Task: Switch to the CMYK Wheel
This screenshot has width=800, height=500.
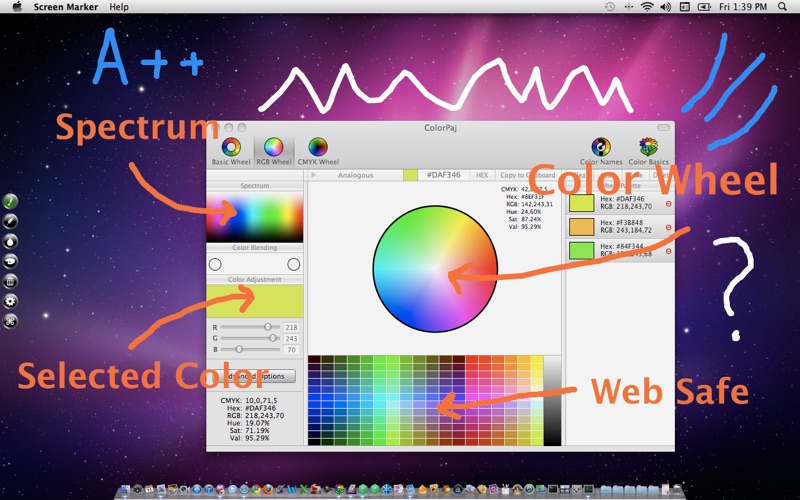Action: pos(318,151)
